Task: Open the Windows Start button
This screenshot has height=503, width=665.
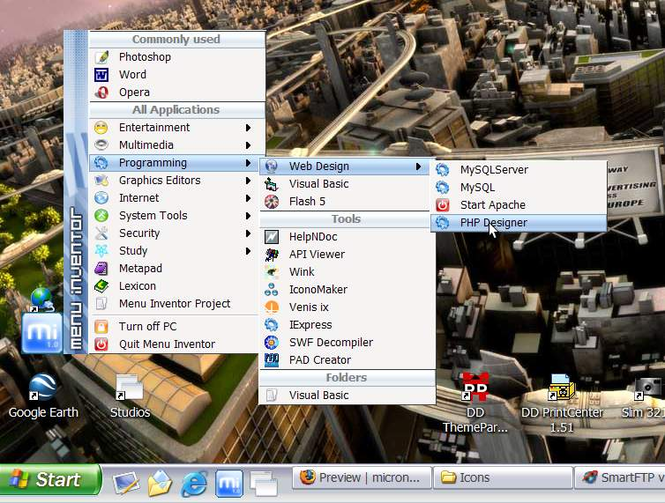Action: tap(50, 479)
